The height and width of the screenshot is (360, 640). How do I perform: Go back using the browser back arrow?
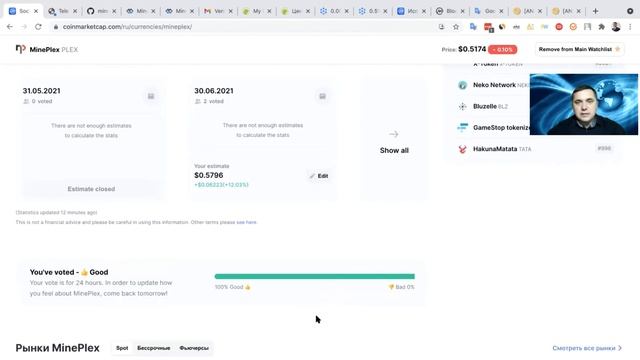pos(10,27)
